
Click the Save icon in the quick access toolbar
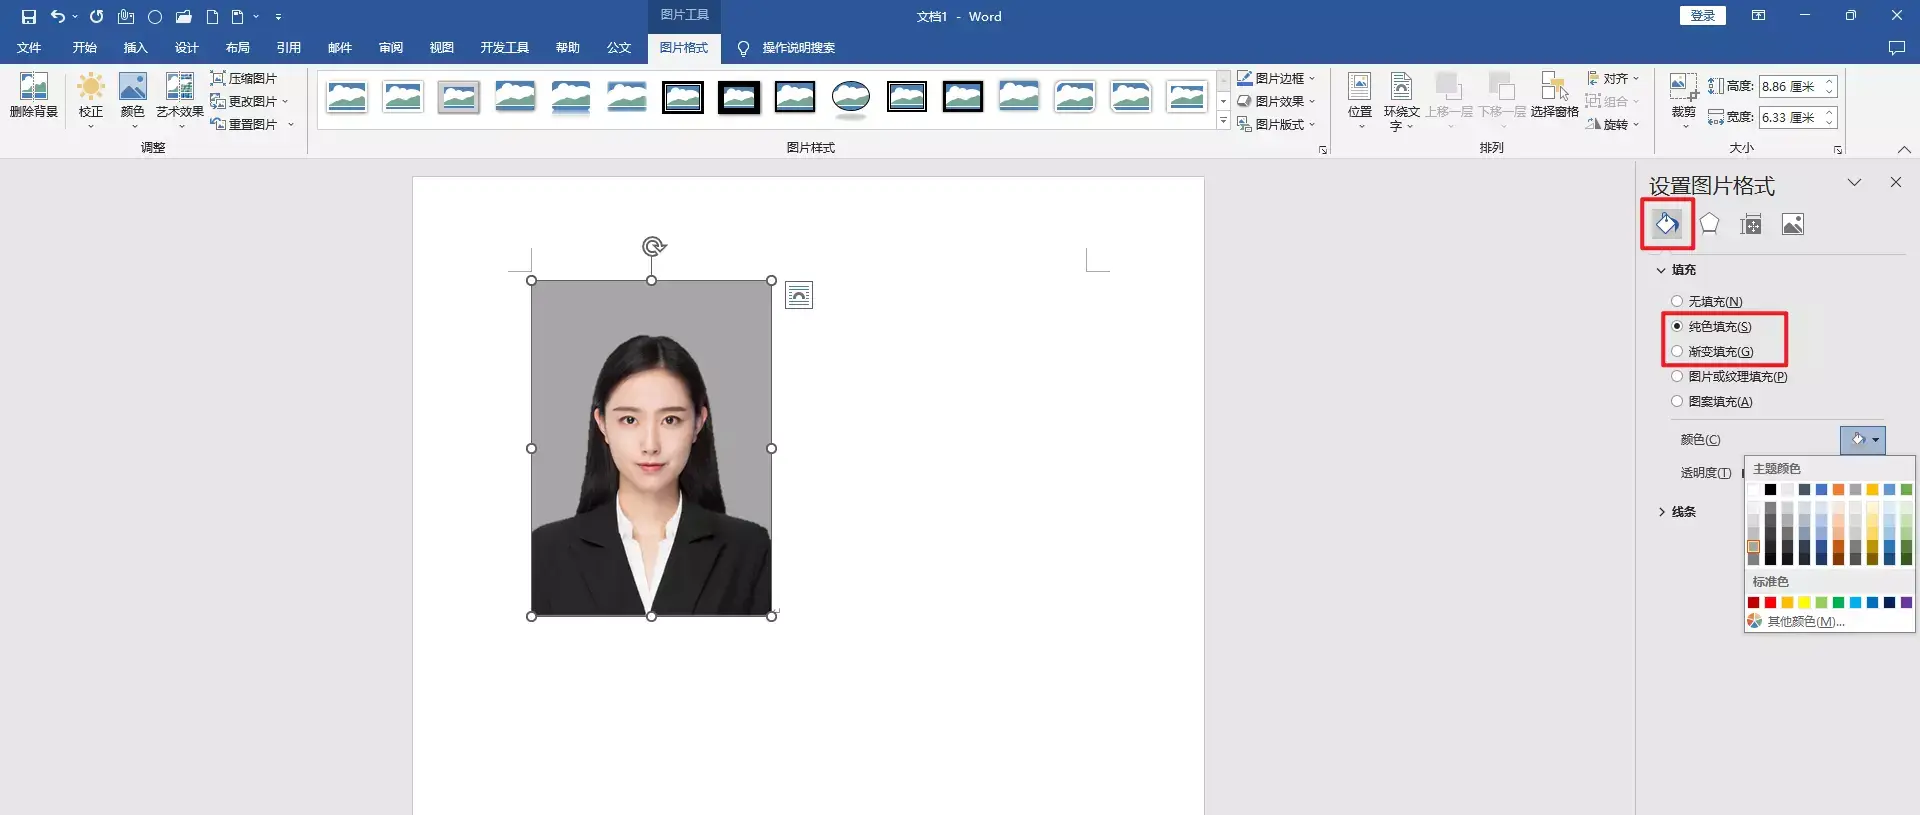click(x=29, y=16)
